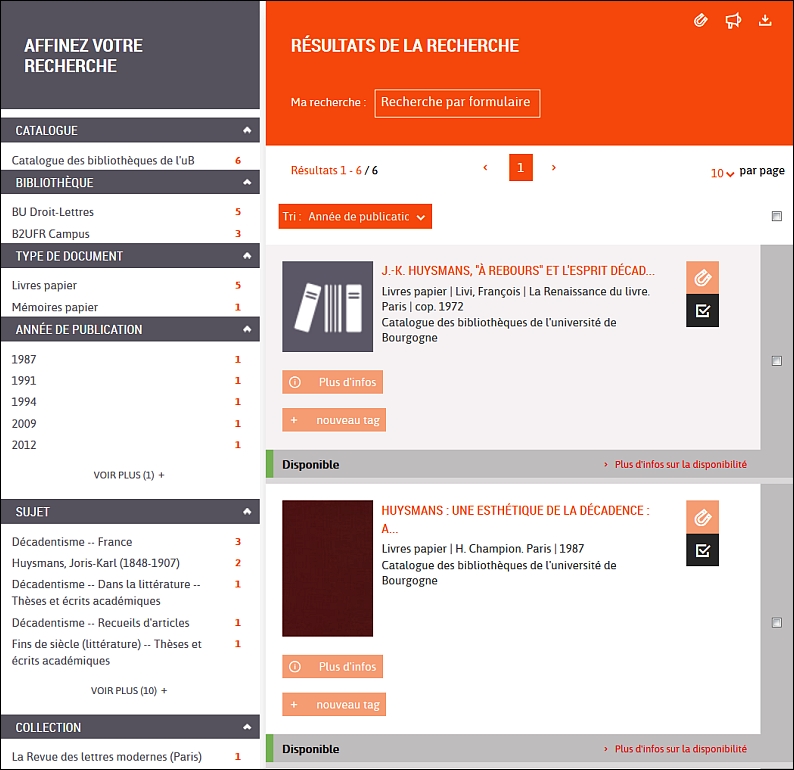Click the paperclip icon on the Livi Huysmans record
Viewport: 794px width, 770px height.
coord(702,277)
